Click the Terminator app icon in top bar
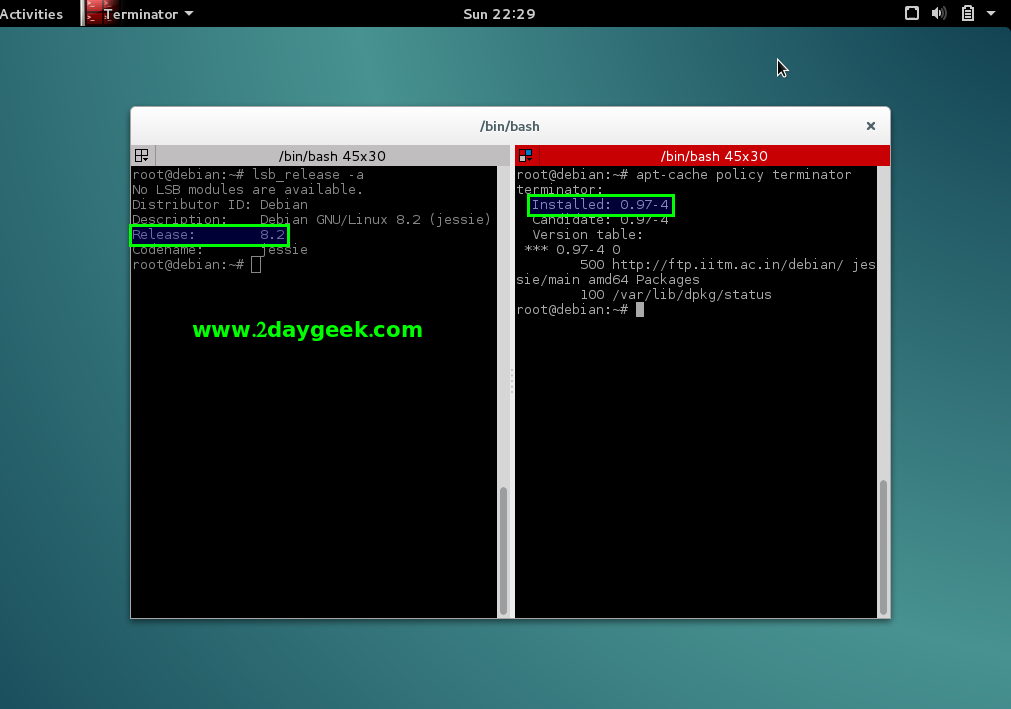This screenshot has height=709, width=1011. [x=96, y=13]
